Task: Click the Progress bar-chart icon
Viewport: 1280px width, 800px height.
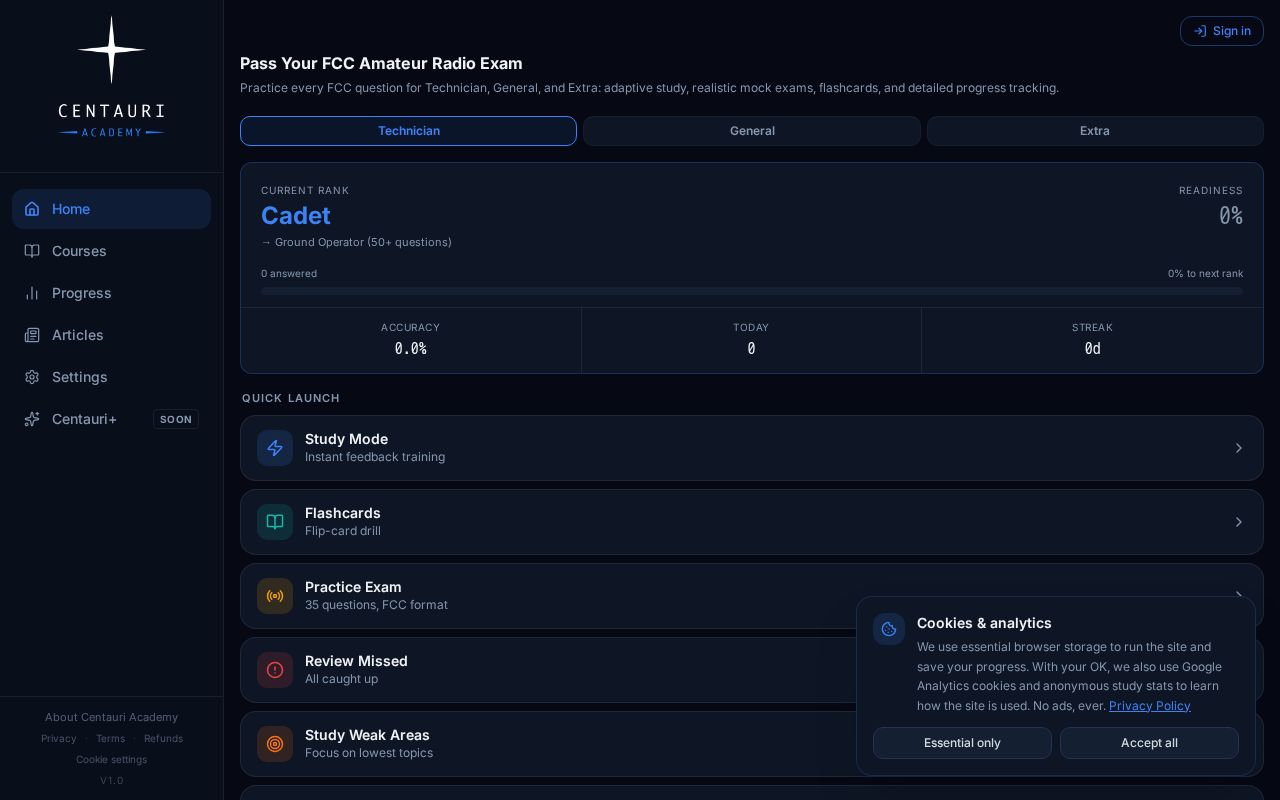Action: click(x=32, y=293)
